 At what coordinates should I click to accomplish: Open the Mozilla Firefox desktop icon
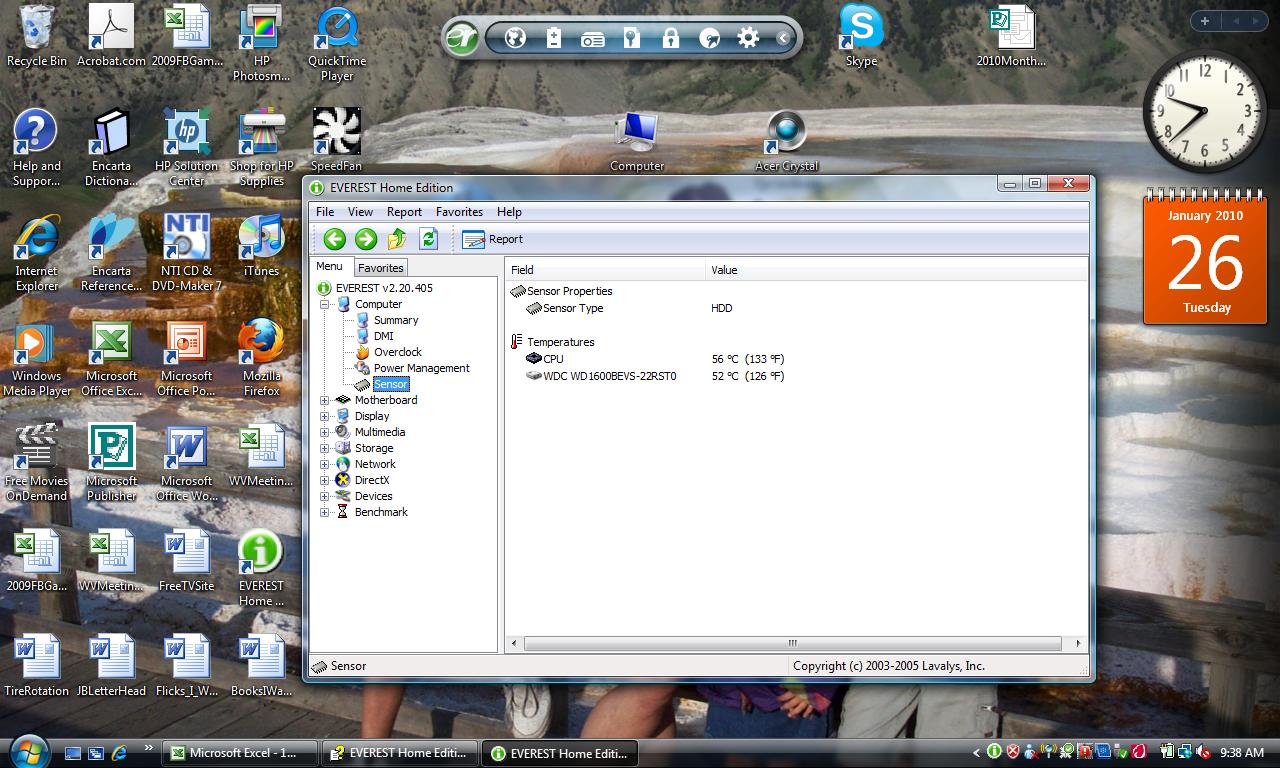click(261, 358)
